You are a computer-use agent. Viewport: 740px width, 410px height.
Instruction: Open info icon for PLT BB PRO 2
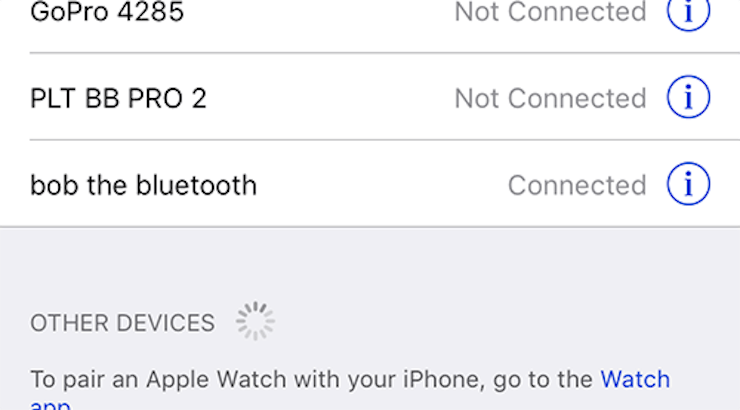tap(688, 97)
